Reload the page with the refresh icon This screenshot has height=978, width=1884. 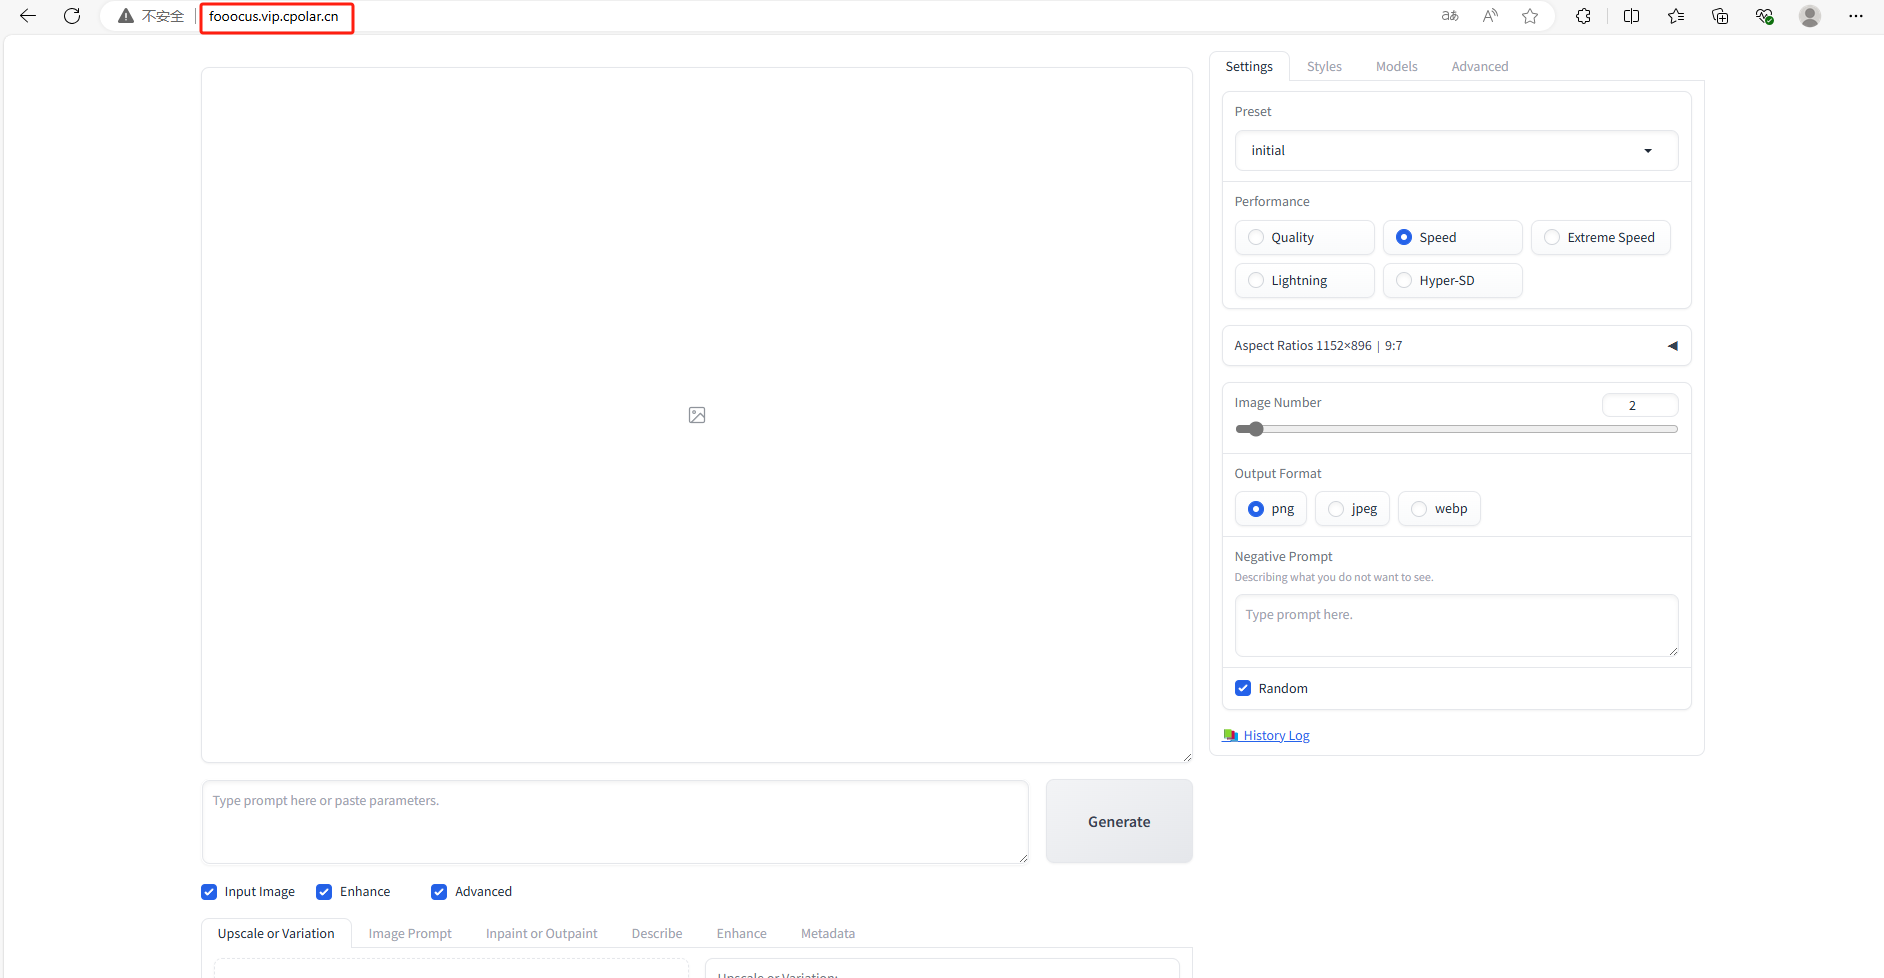coord(72,16)
